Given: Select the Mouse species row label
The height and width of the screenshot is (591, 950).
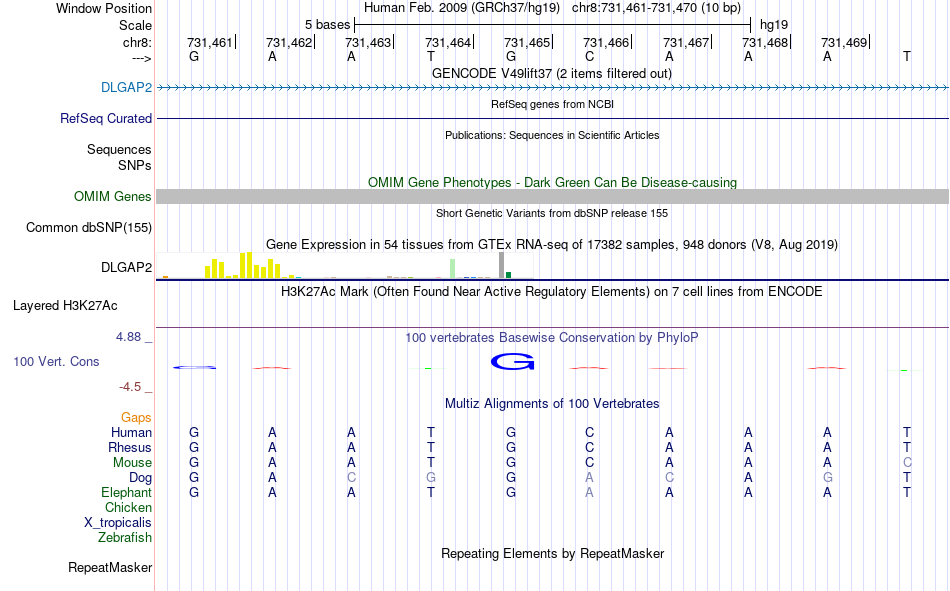Looking at the screenshot, I should tap(132, 462).
